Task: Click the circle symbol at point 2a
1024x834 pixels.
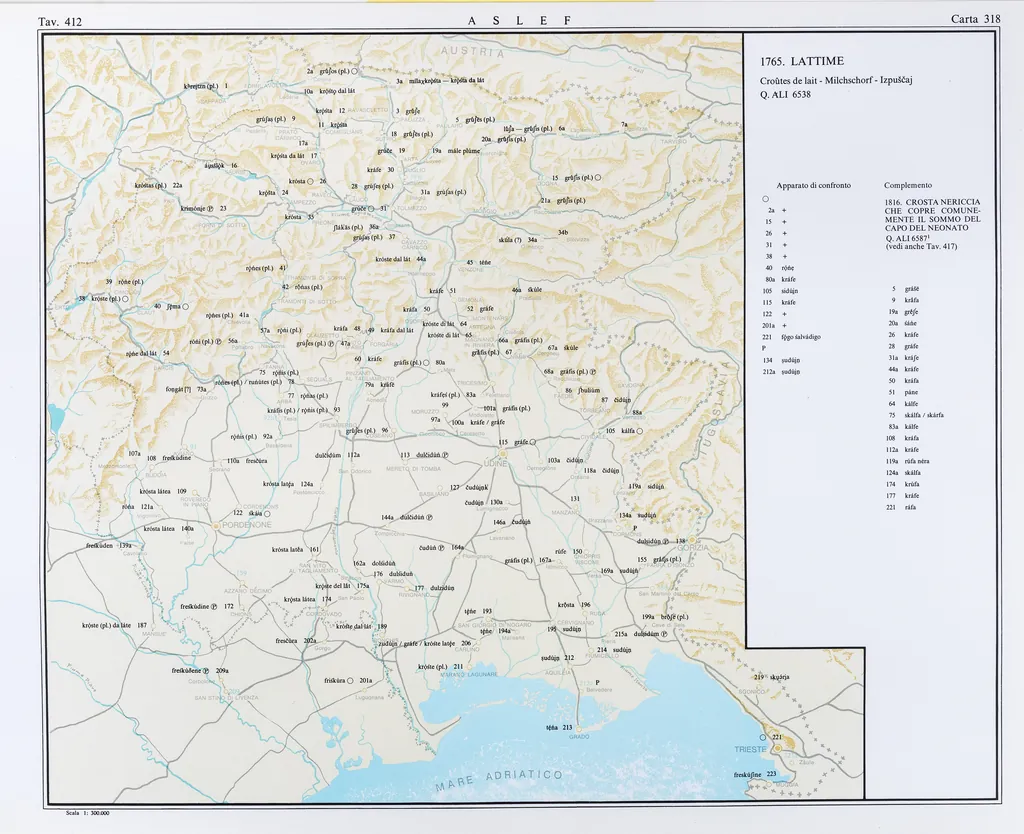Action: tap(354, 72)
